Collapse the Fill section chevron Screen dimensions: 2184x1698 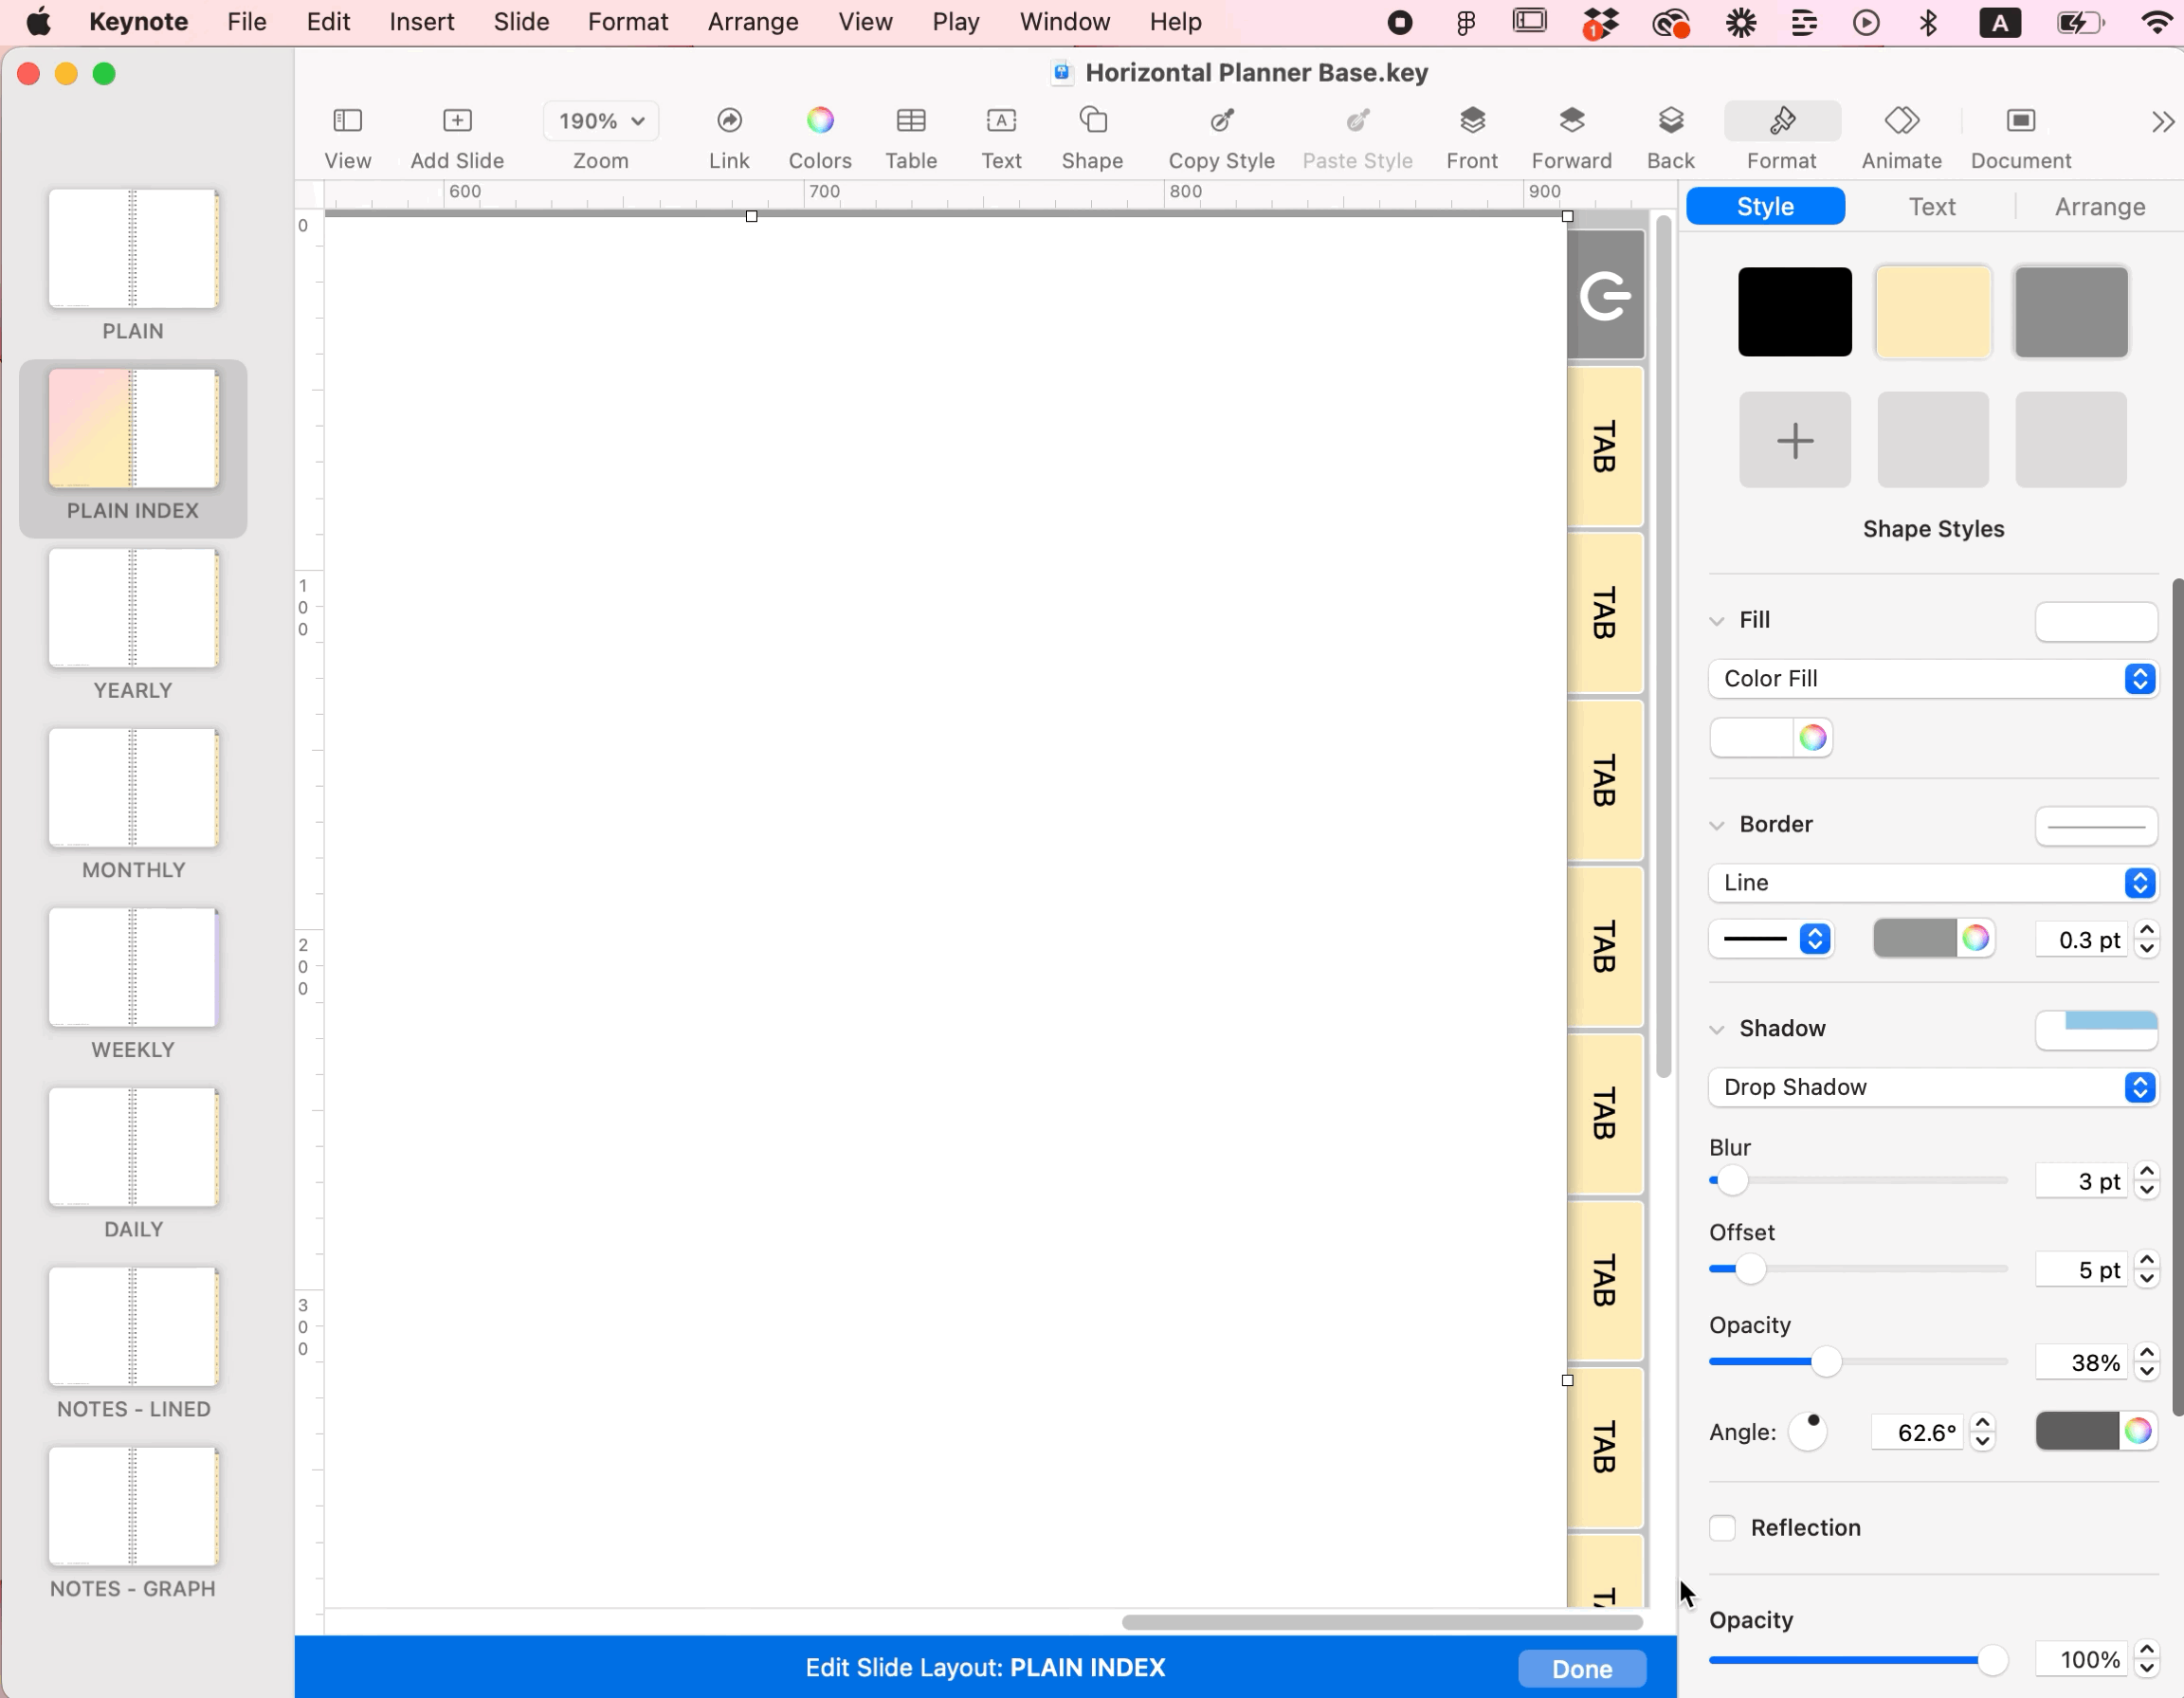pyautogui.click(x=1717, y=620)
